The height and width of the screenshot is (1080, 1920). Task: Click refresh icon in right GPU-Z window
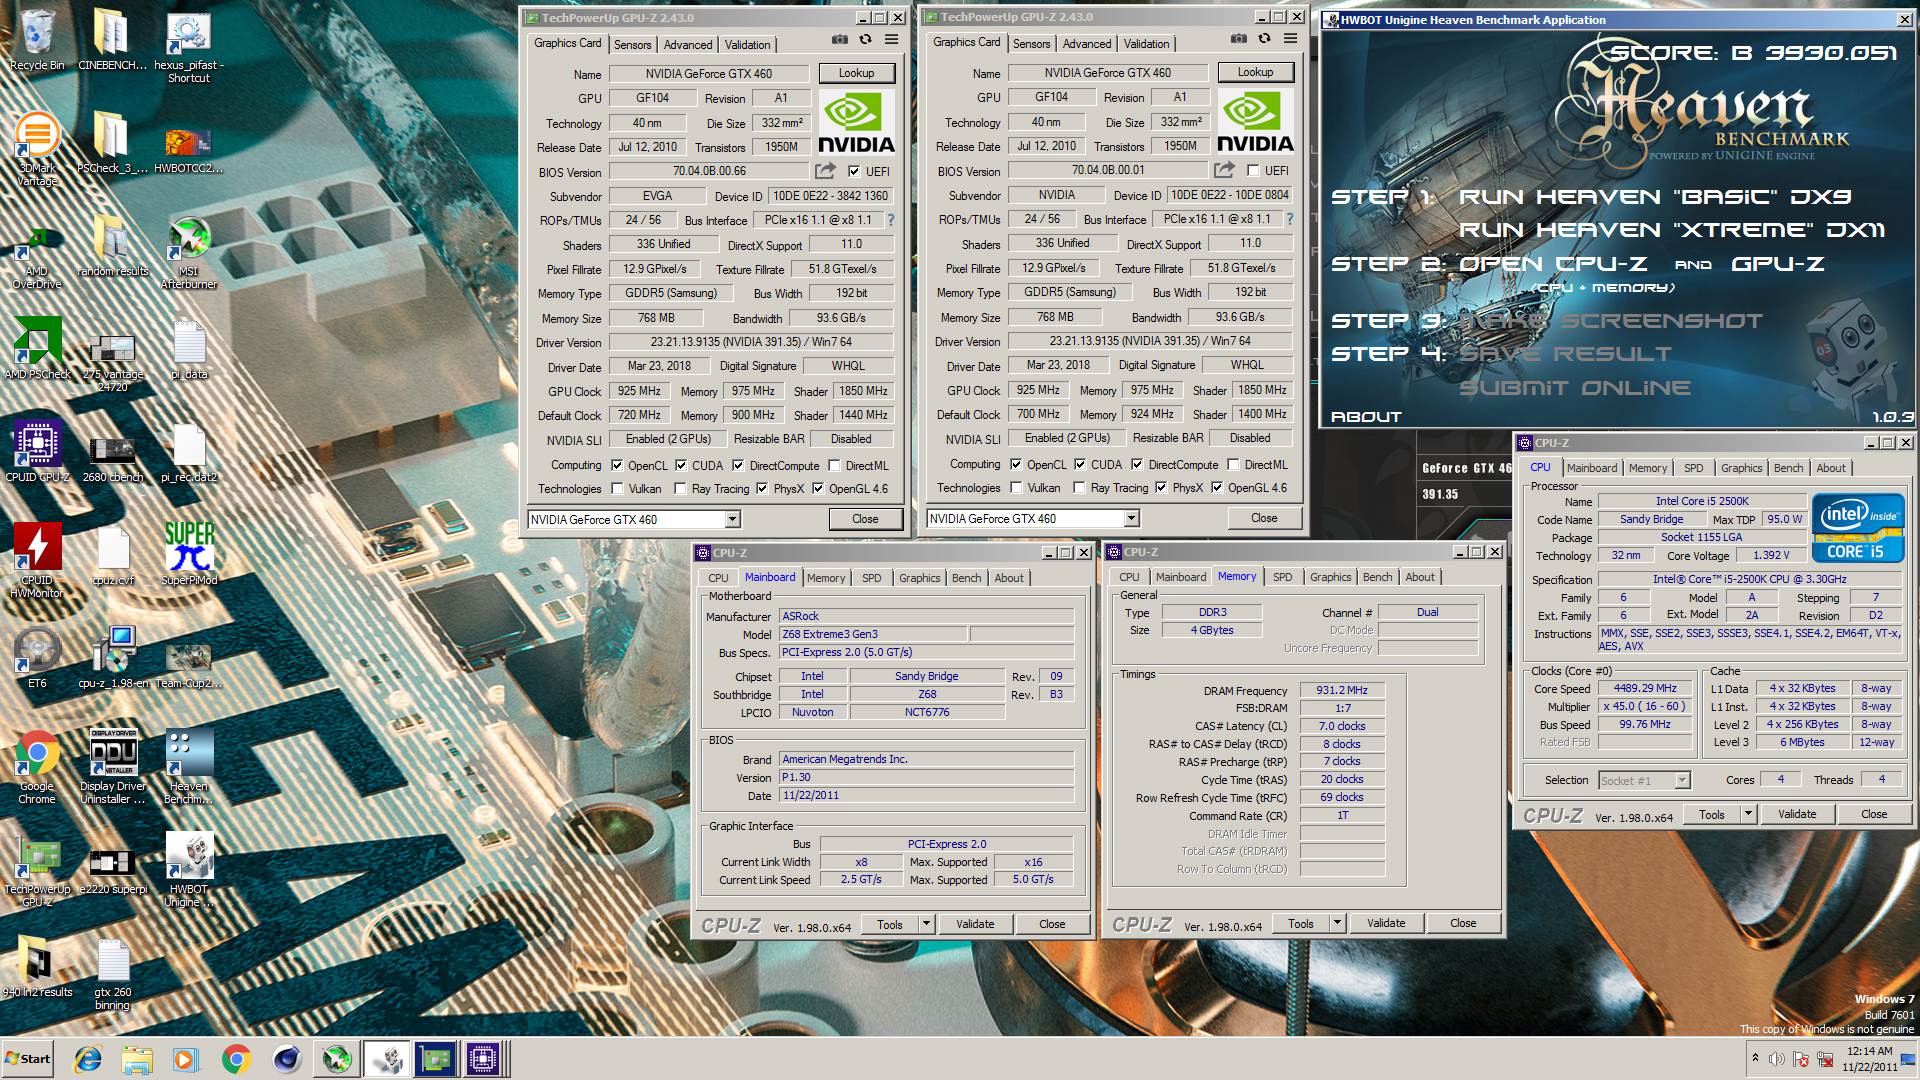[1264, 39]
